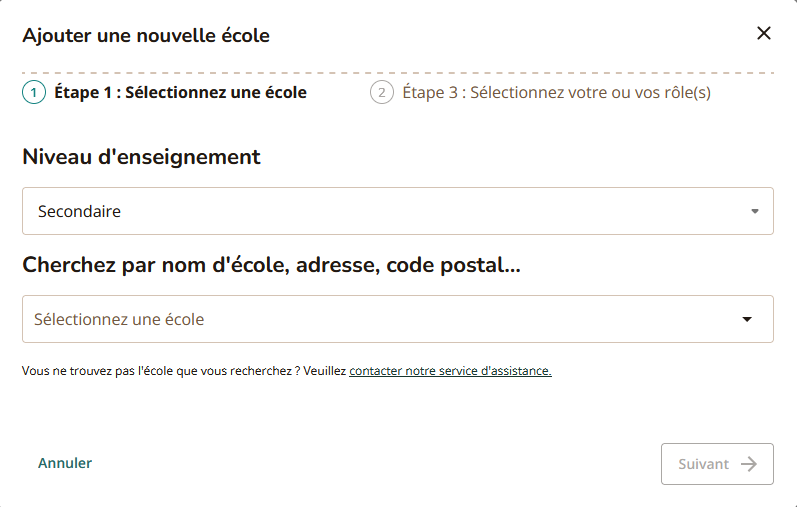The width and height of the screenshot is (797, 507).
Task: Click the step 1 circle indicator
Action: pyautogui.click(x=34, y=93)
